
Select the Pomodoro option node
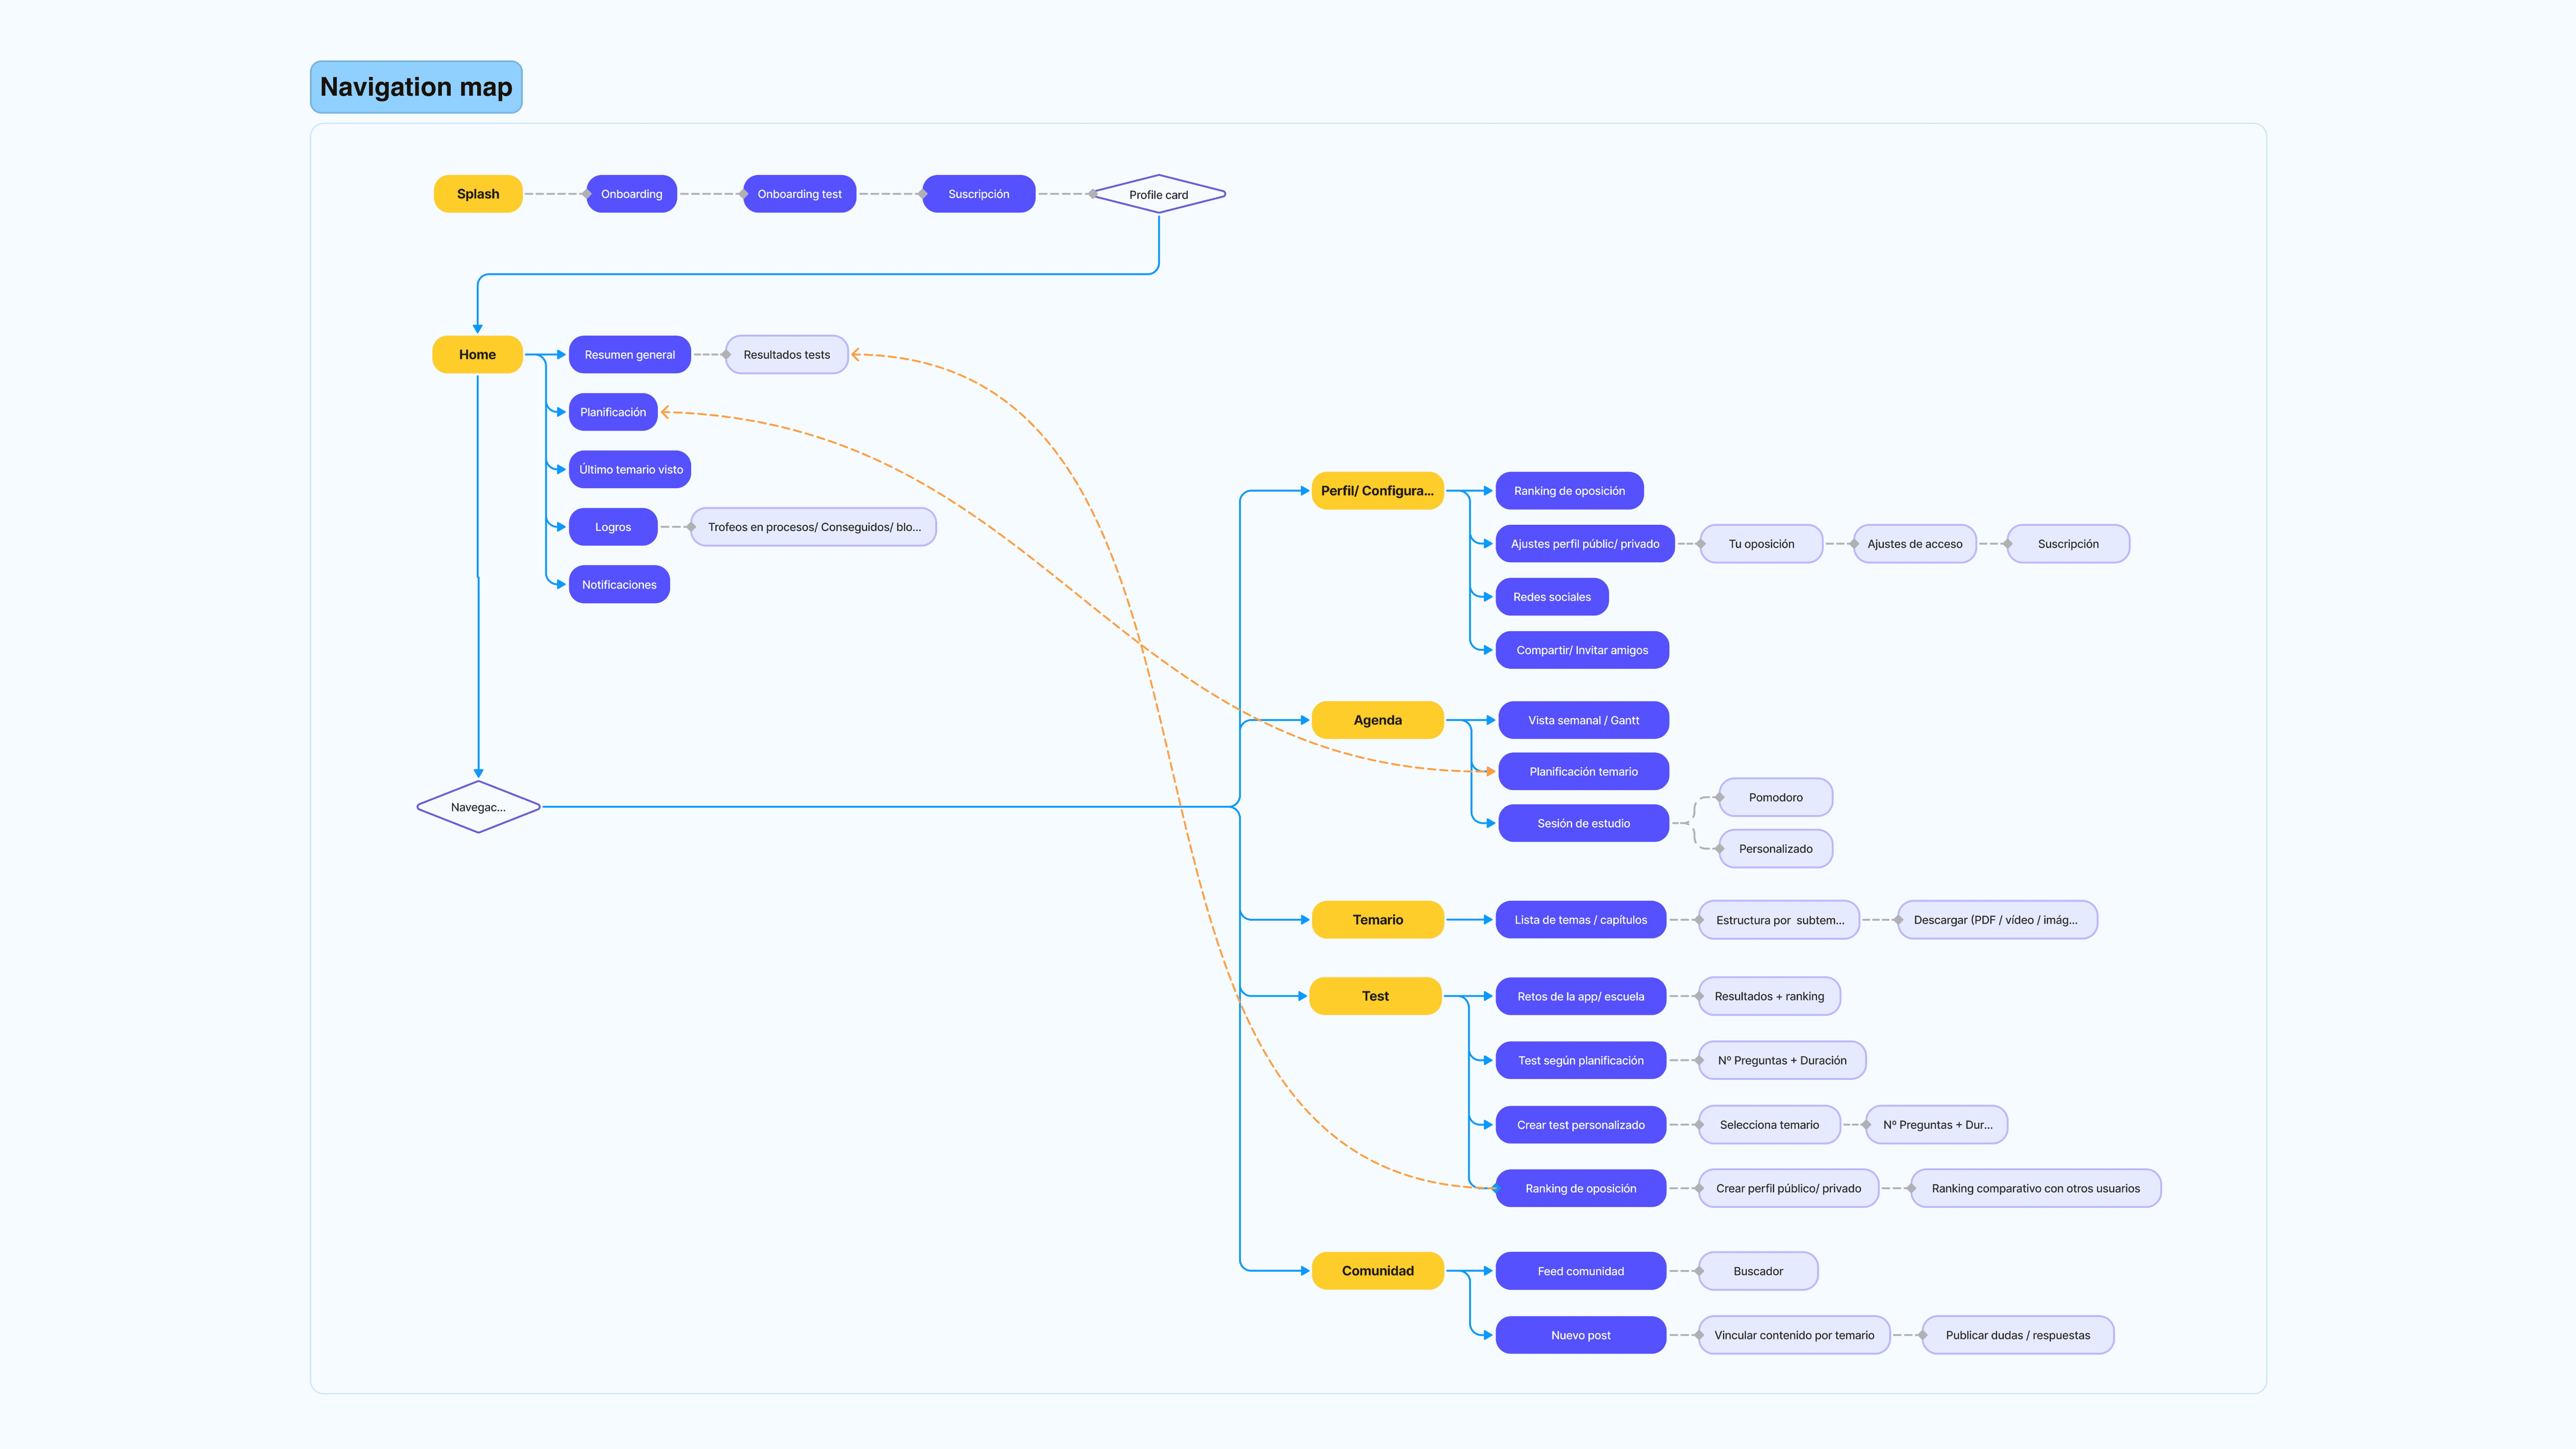[x=1775, y=798]
